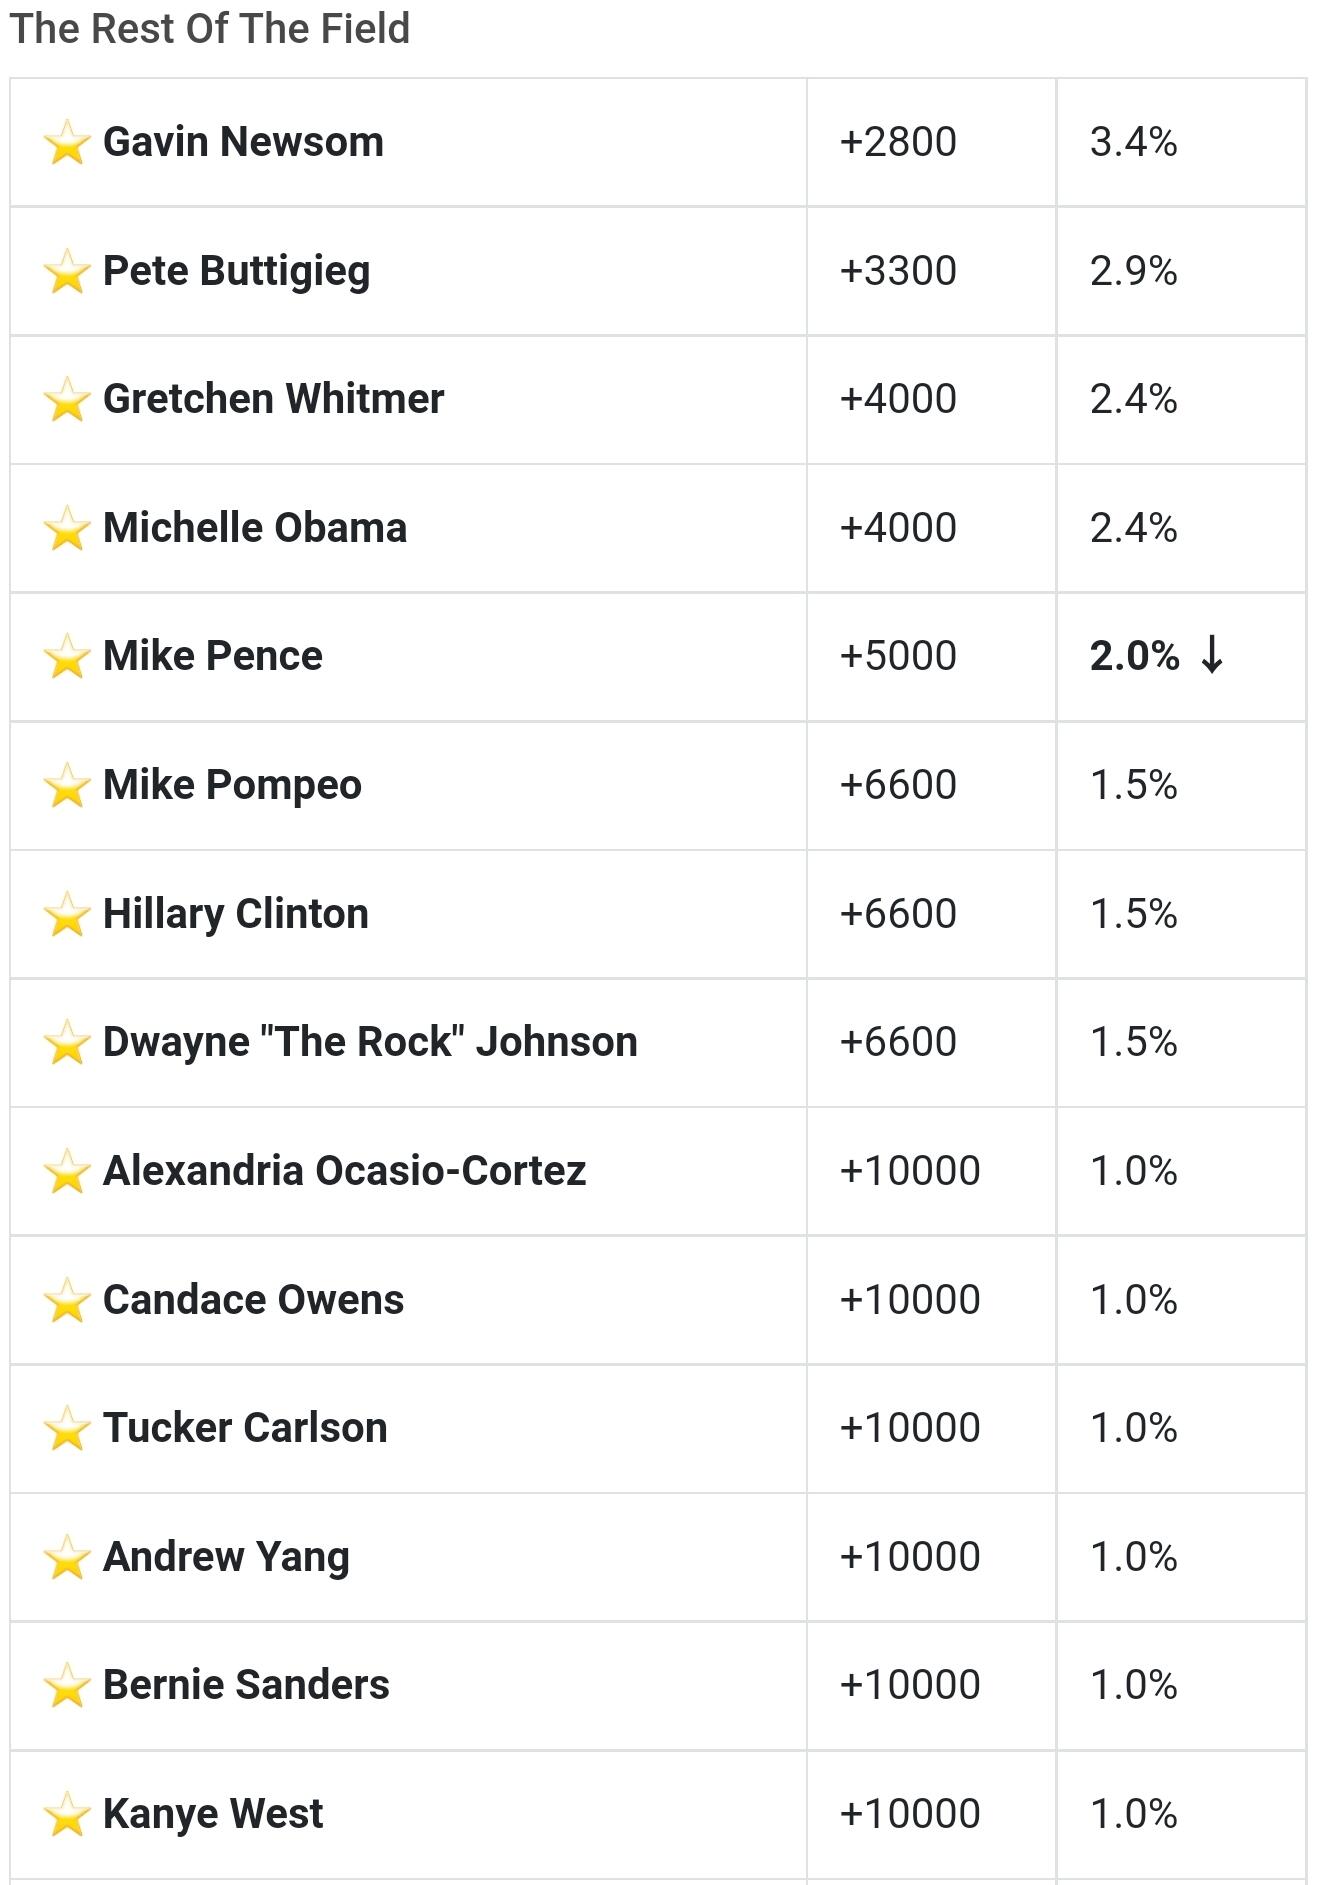
Task: Click the star icon beside Gavin Newsom
Action: click(67, 143)
